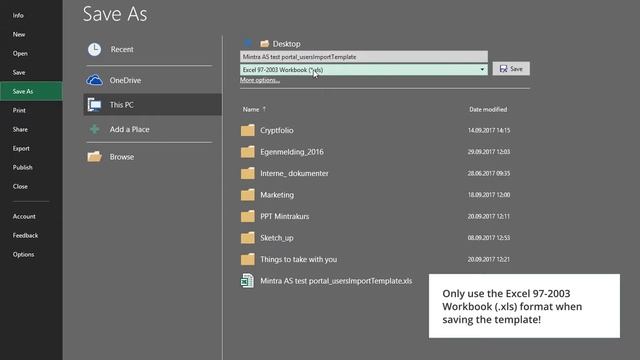Open the Marketing folder name

click(x=277, y=195)
